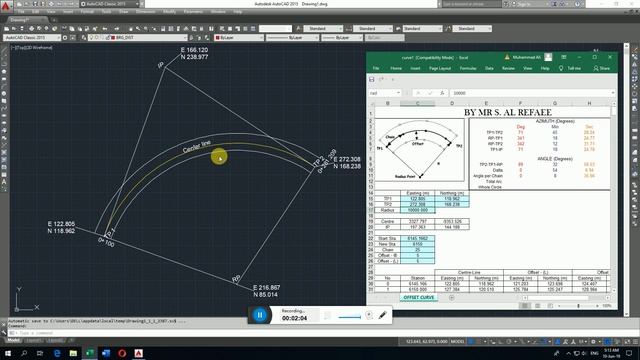Toggle the layer on/off lightbulb in layer control
Screen dimensions: 640x360
(x=92, y=38)
